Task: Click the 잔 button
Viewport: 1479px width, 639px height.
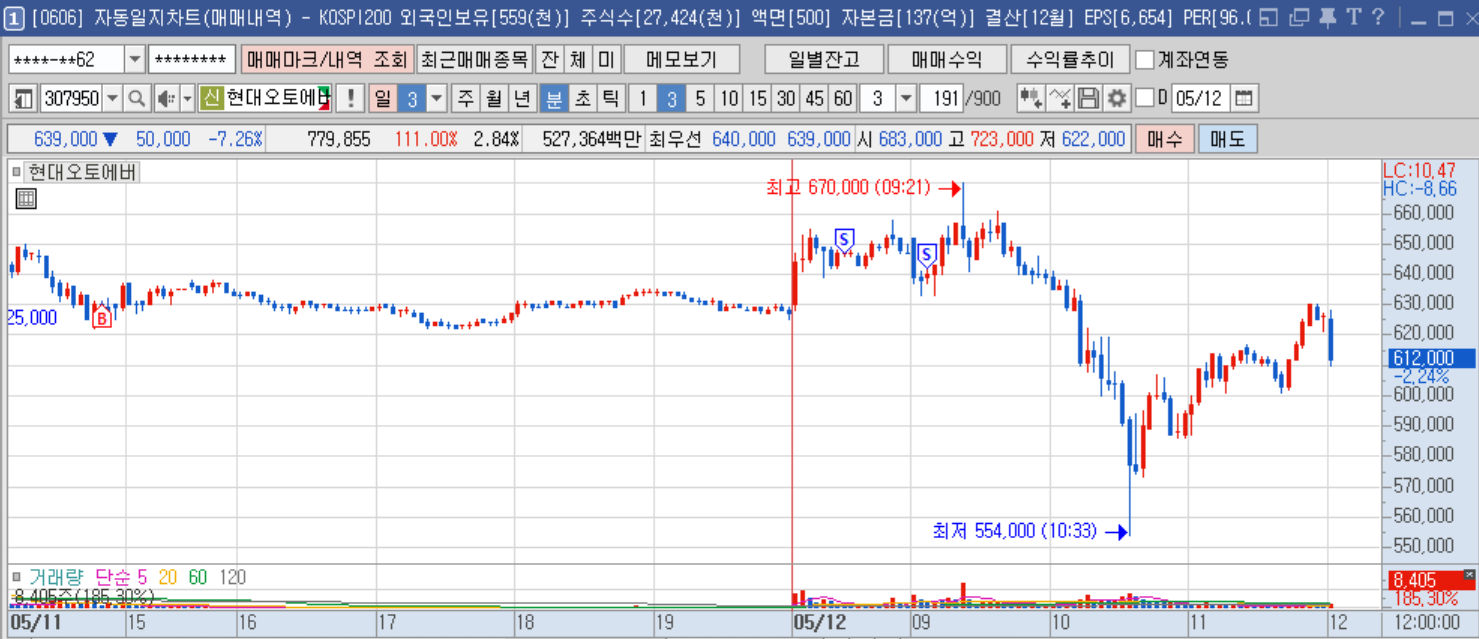Action: [x=549, y=59]
